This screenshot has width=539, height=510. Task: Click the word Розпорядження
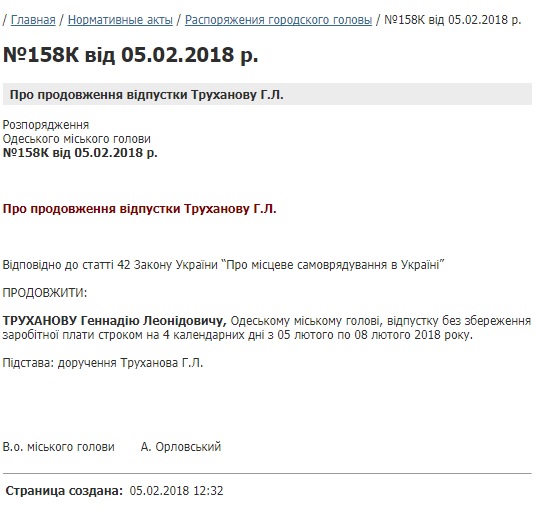pyautogui.click(x=46, y=124)
